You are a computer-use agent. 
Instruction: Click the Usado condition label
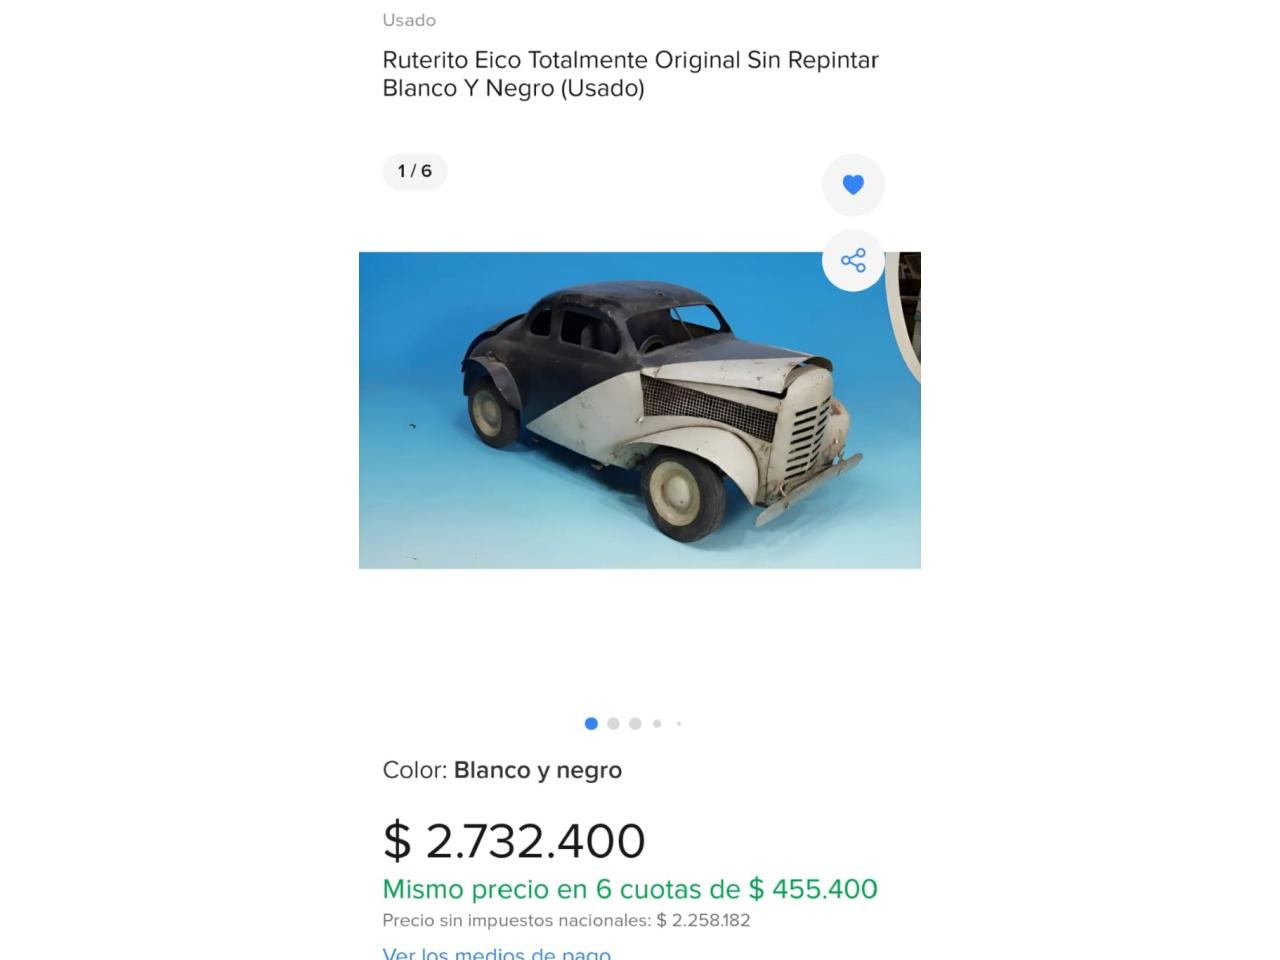coord(409,20)
